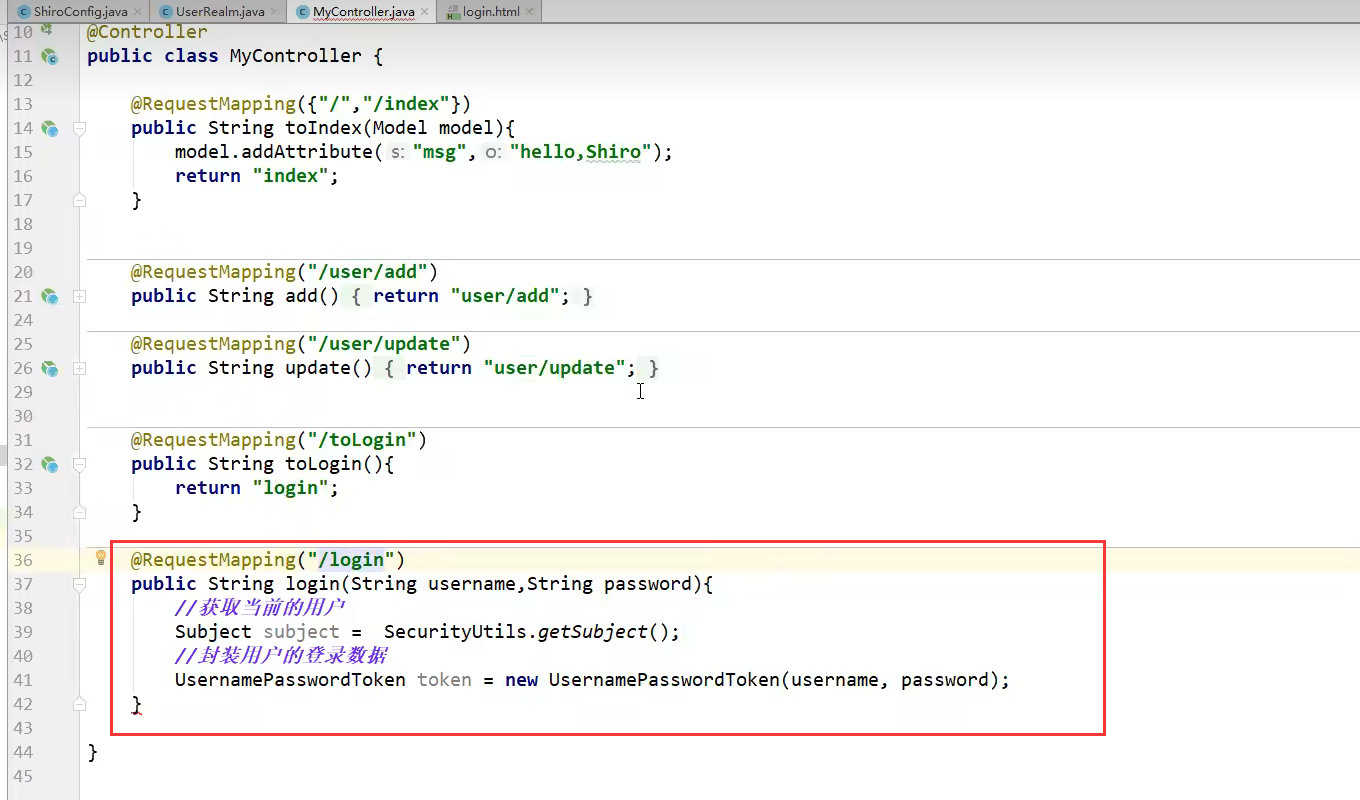Viewport: 1360px width, 800px height.
Task: Click the addAttribute call on line 15
Action: (307, 152)
